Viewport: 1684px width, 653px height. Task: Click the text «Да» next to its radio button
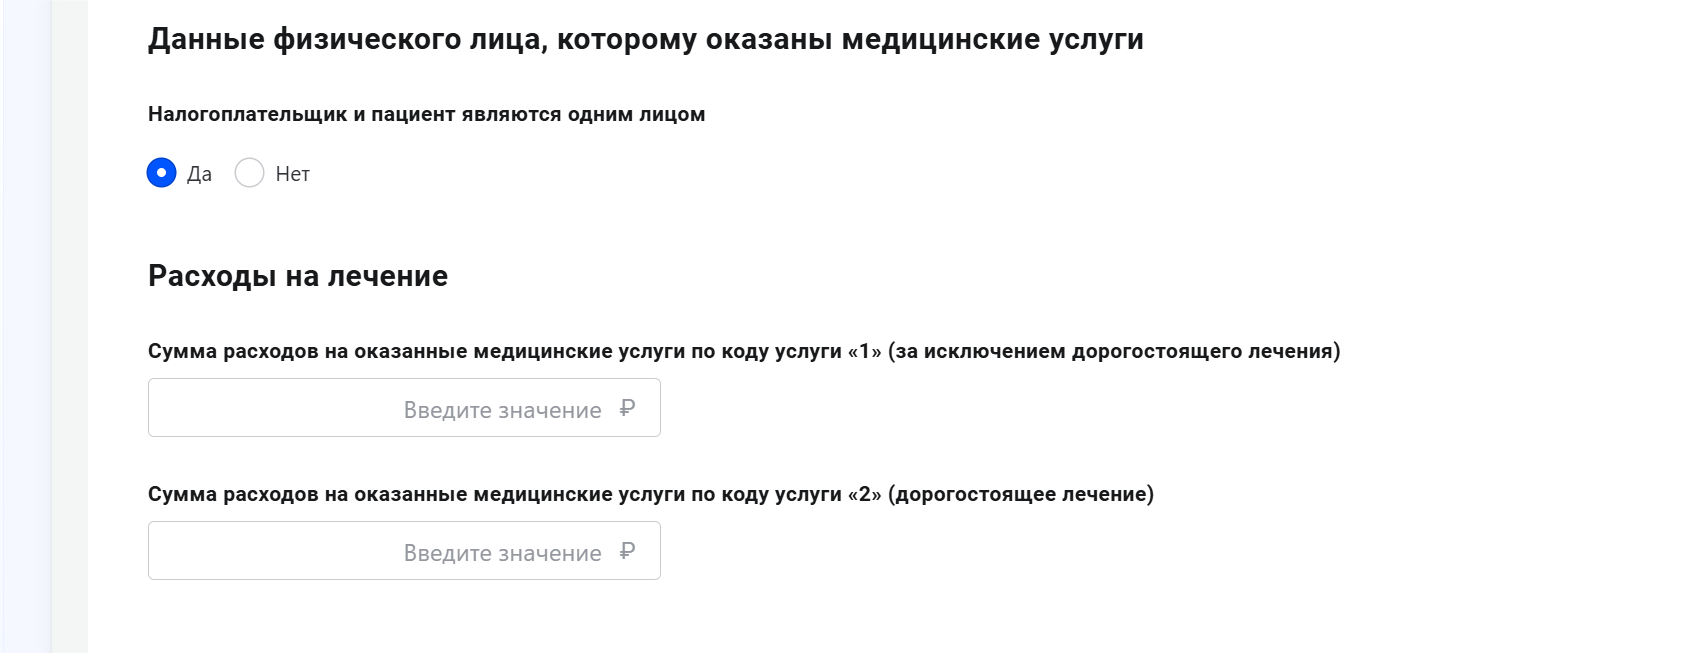tap(199, 173)
